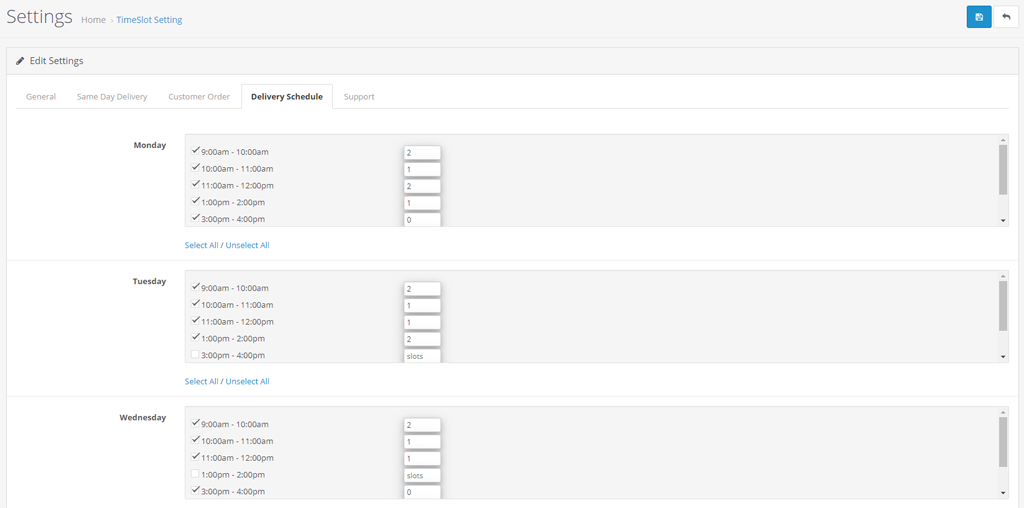The height and width of the screenshot is (508, 1024).
Task: Enable Wednesday 1:00pm - 2:00pm slot
Action: (x=195, y=474)
